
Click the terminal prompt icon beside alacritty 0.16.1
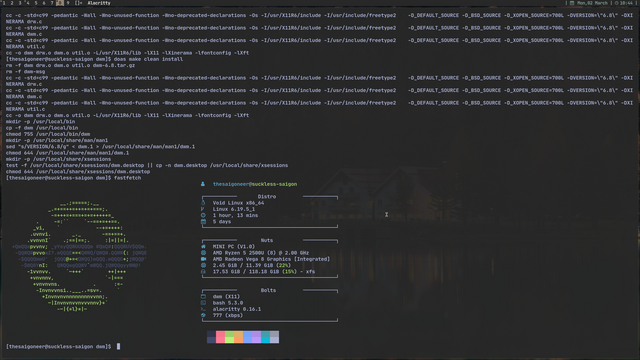coord(203,309)
